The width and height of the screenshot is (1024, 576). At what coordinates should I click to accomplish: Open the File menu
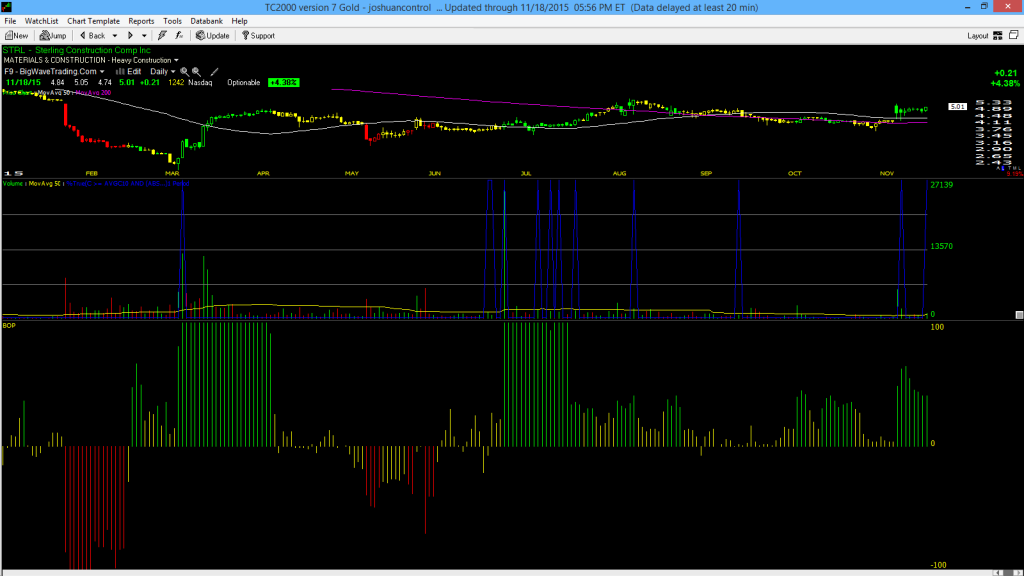point(10,21)
